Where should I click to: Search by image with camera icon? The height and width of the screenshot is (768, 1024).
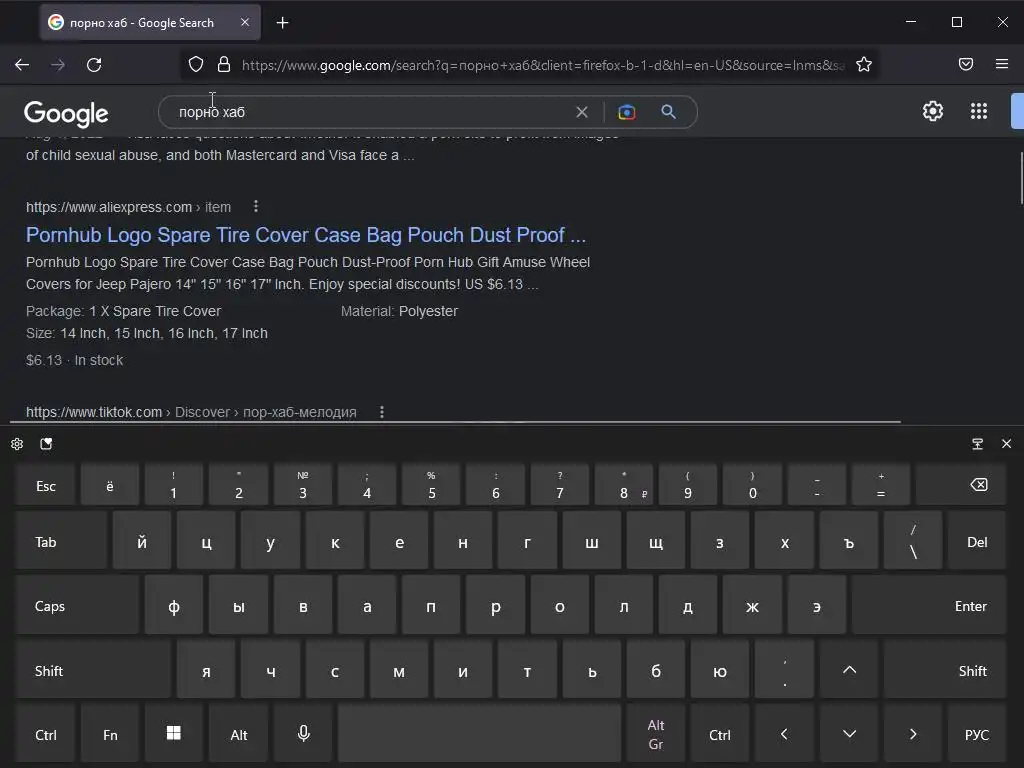coord(626,112)
